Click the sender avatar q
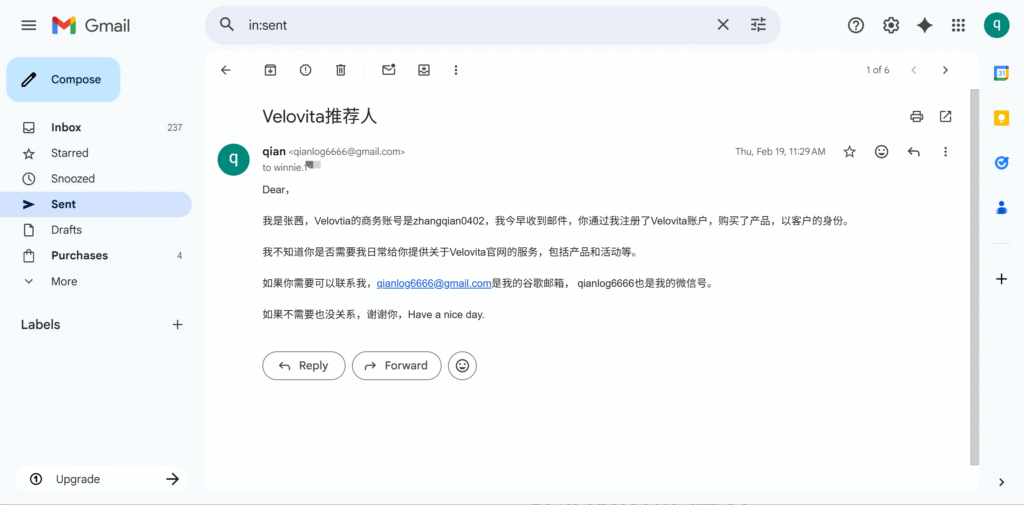 click(x=233, y=159)
